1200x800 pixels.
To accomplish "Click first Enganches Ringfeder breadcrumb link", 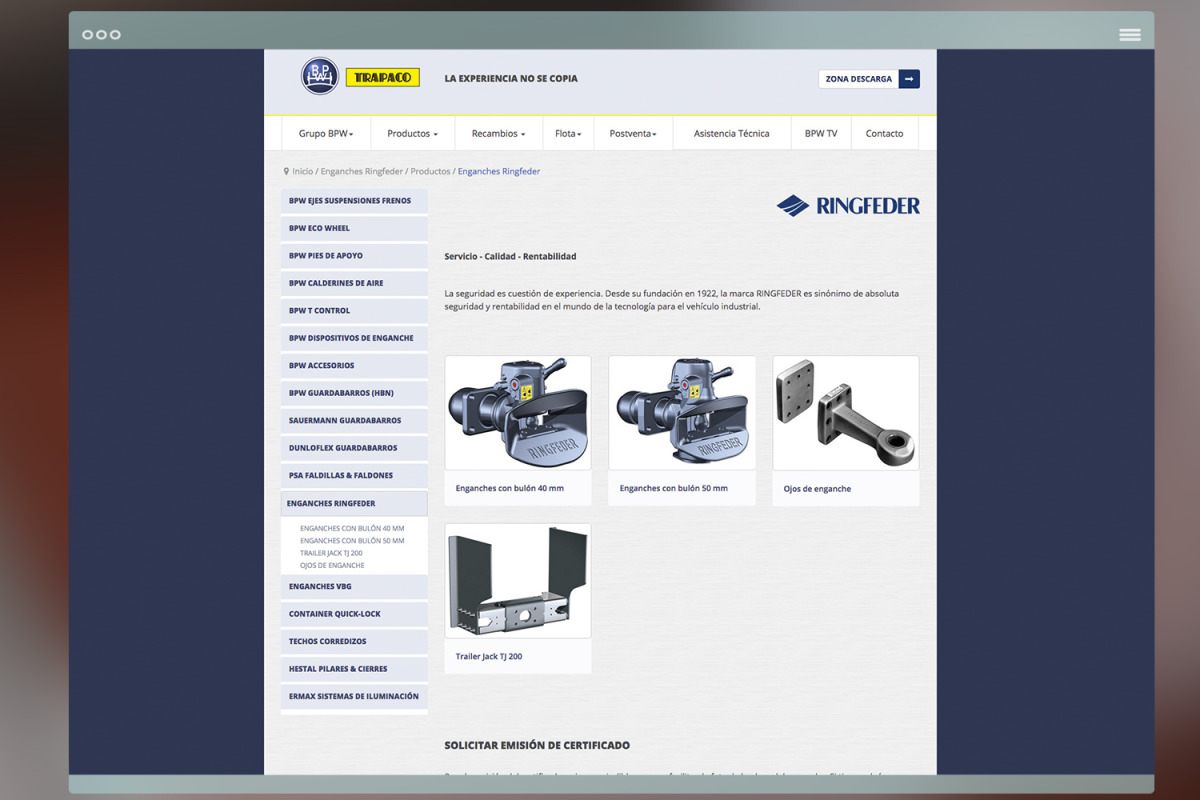I will (361, 172).
